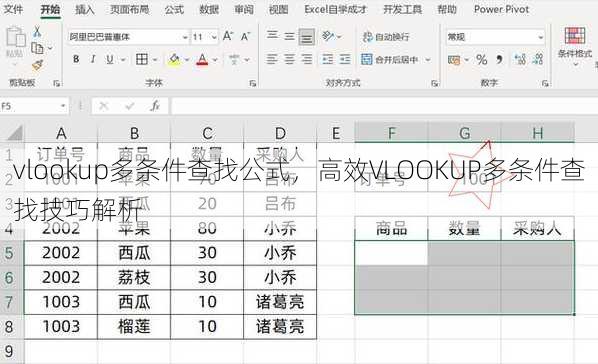Select column D header
Screen dimensions: 598x364
tap(280, 133)
